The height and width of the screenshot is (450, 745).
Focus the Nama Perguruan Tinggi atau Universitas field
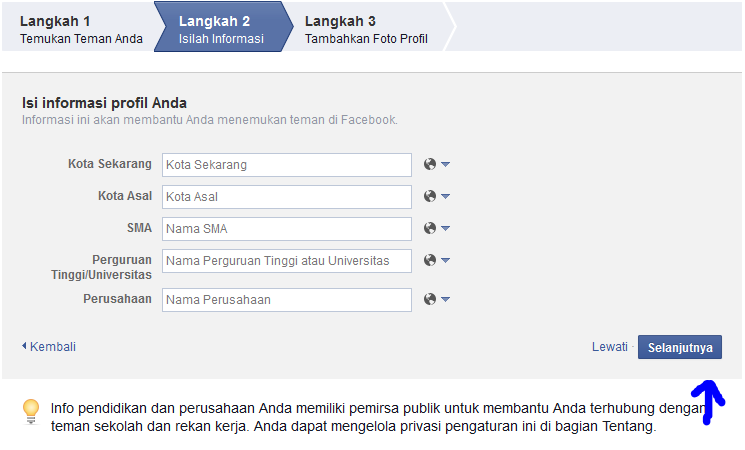click(x=287, y=261)
